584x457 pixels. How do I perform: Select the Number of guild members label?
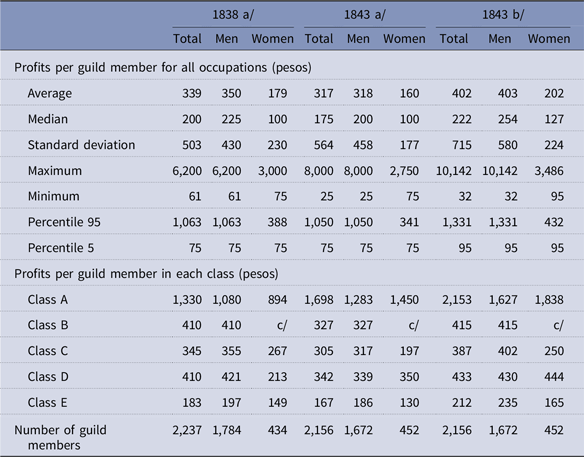(x=60, y=438)
